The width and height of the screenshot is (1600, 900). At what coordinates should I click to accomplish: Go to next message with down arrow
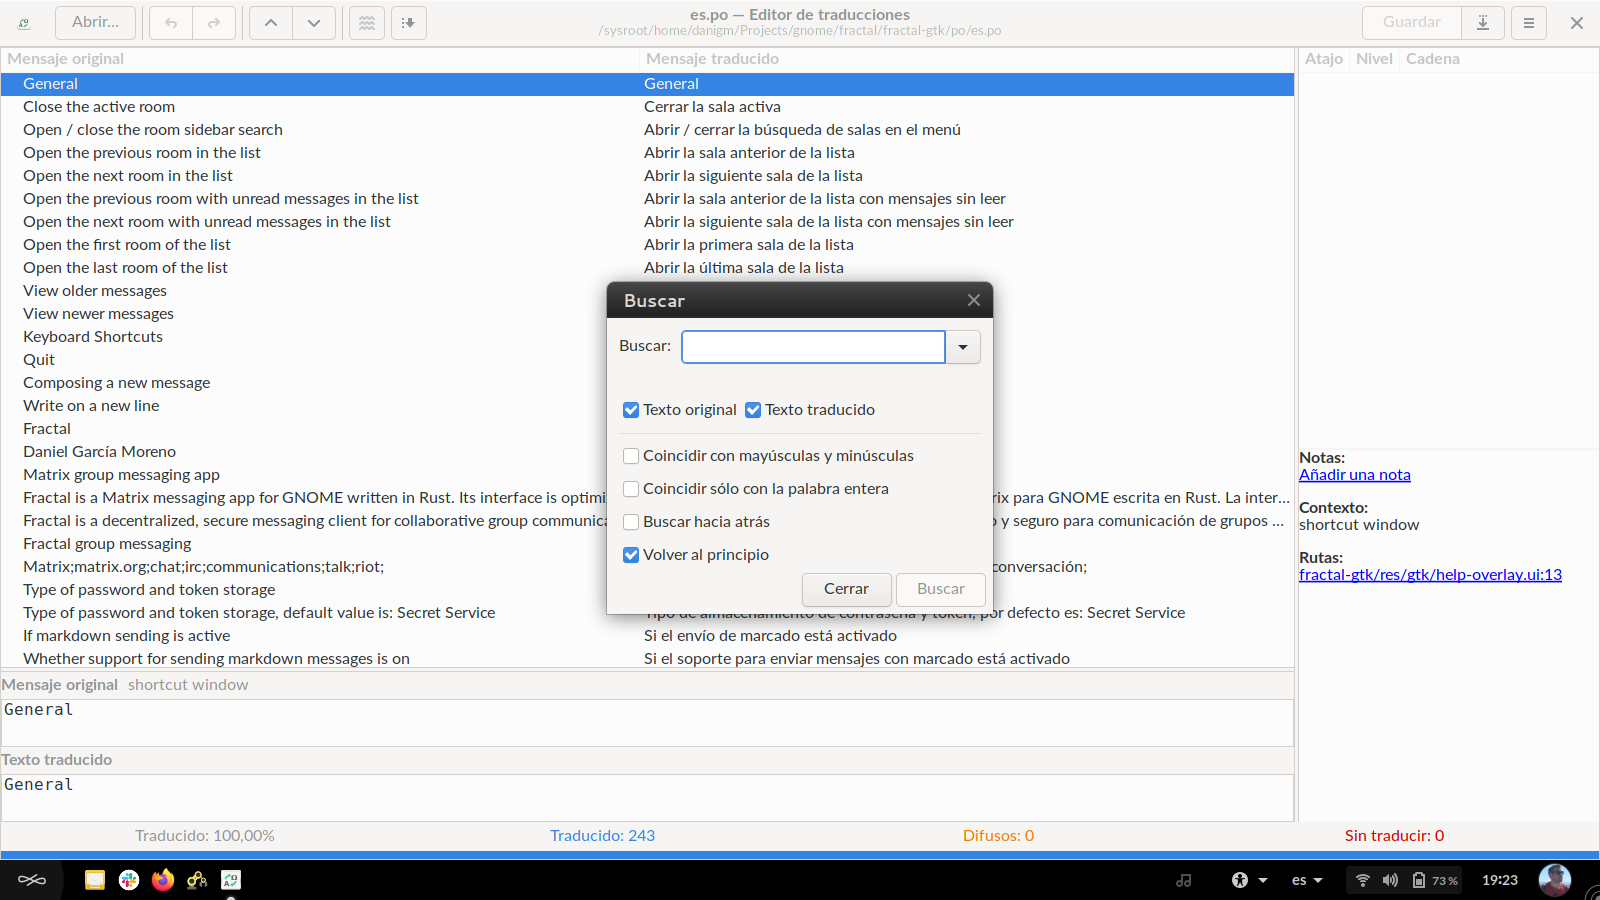[314, 23]
